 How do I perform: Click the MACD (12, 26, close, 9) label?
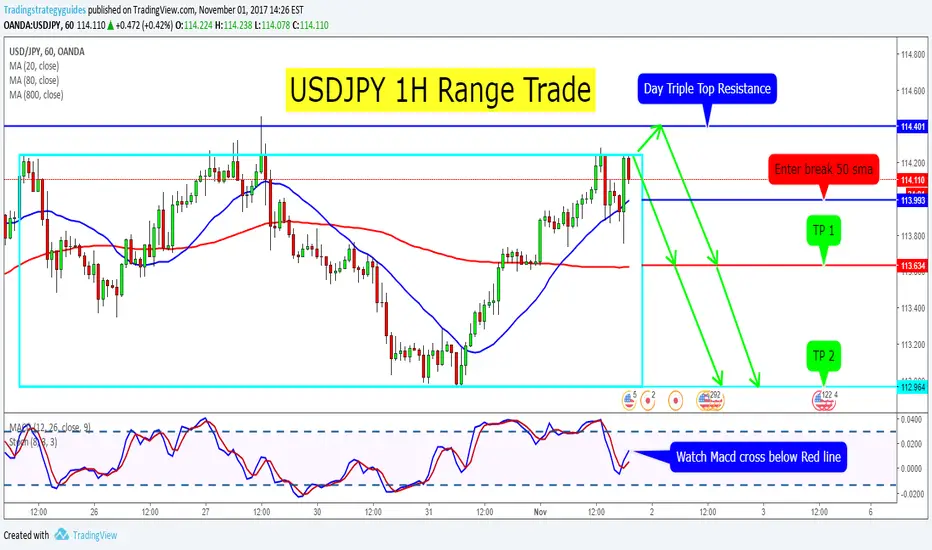50,428
